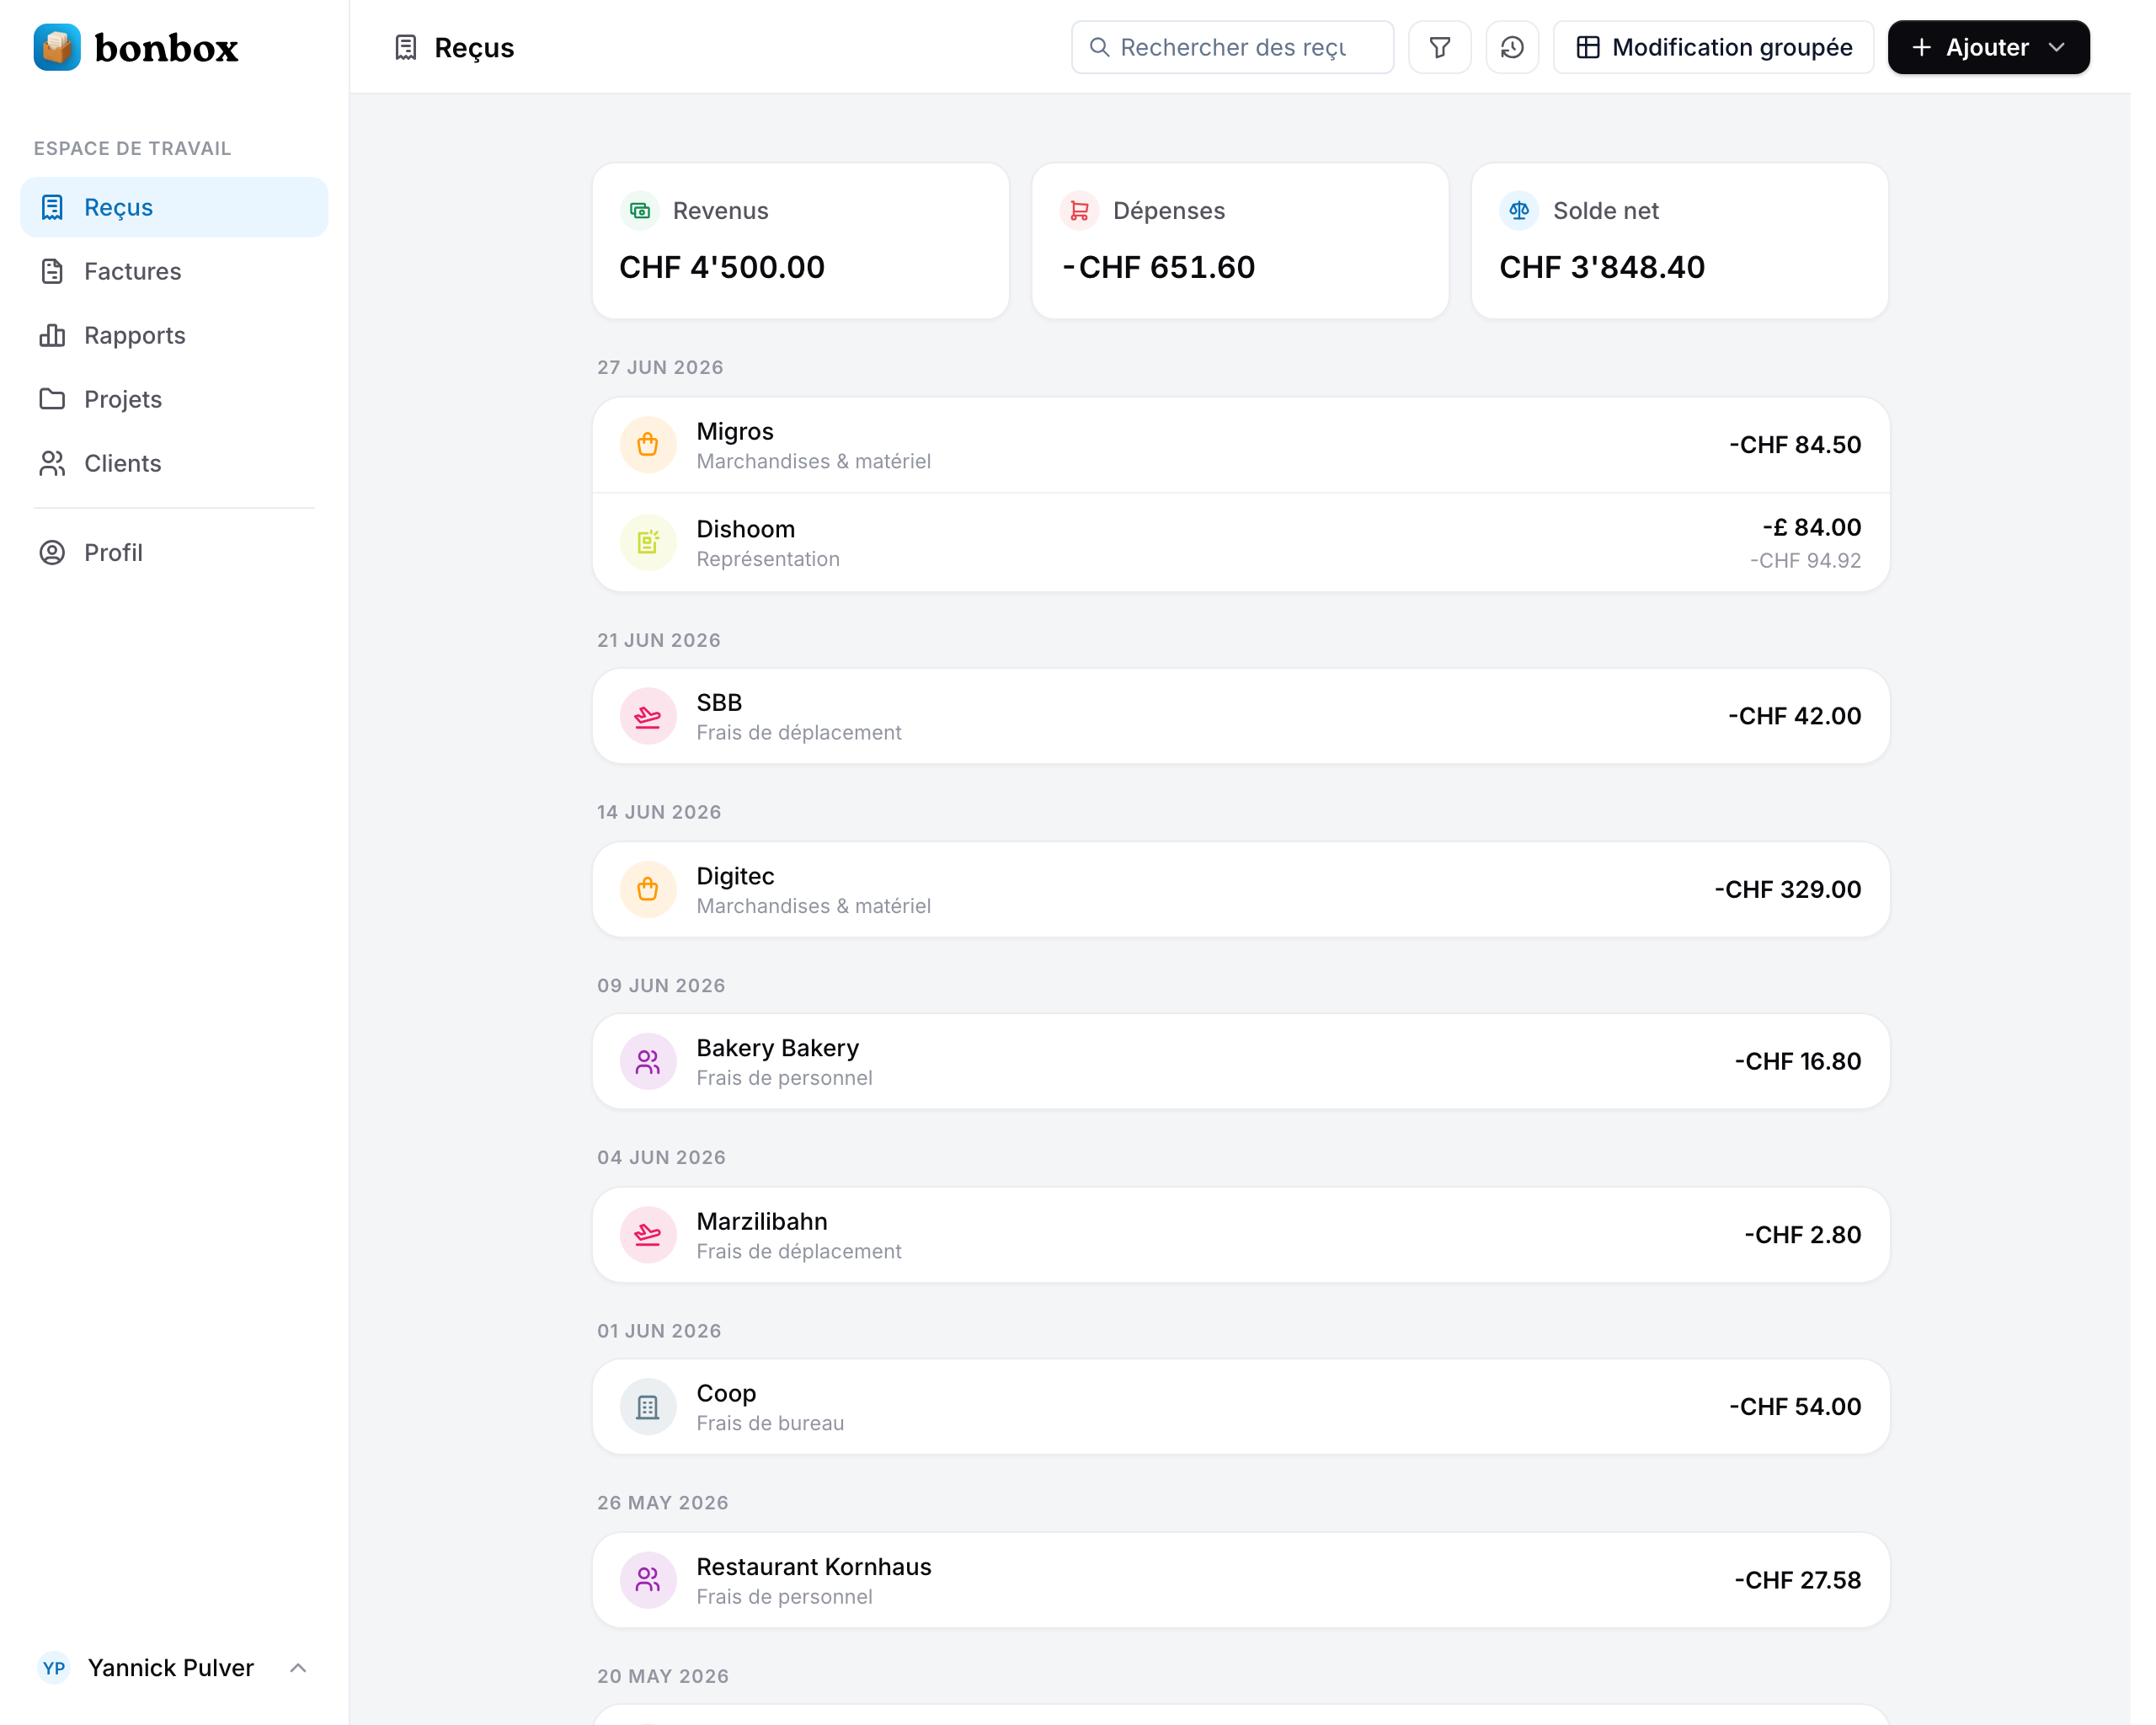This screenshot has height=1725, width=2156.
Task: Click the Clients people icon
Action: 52,463
